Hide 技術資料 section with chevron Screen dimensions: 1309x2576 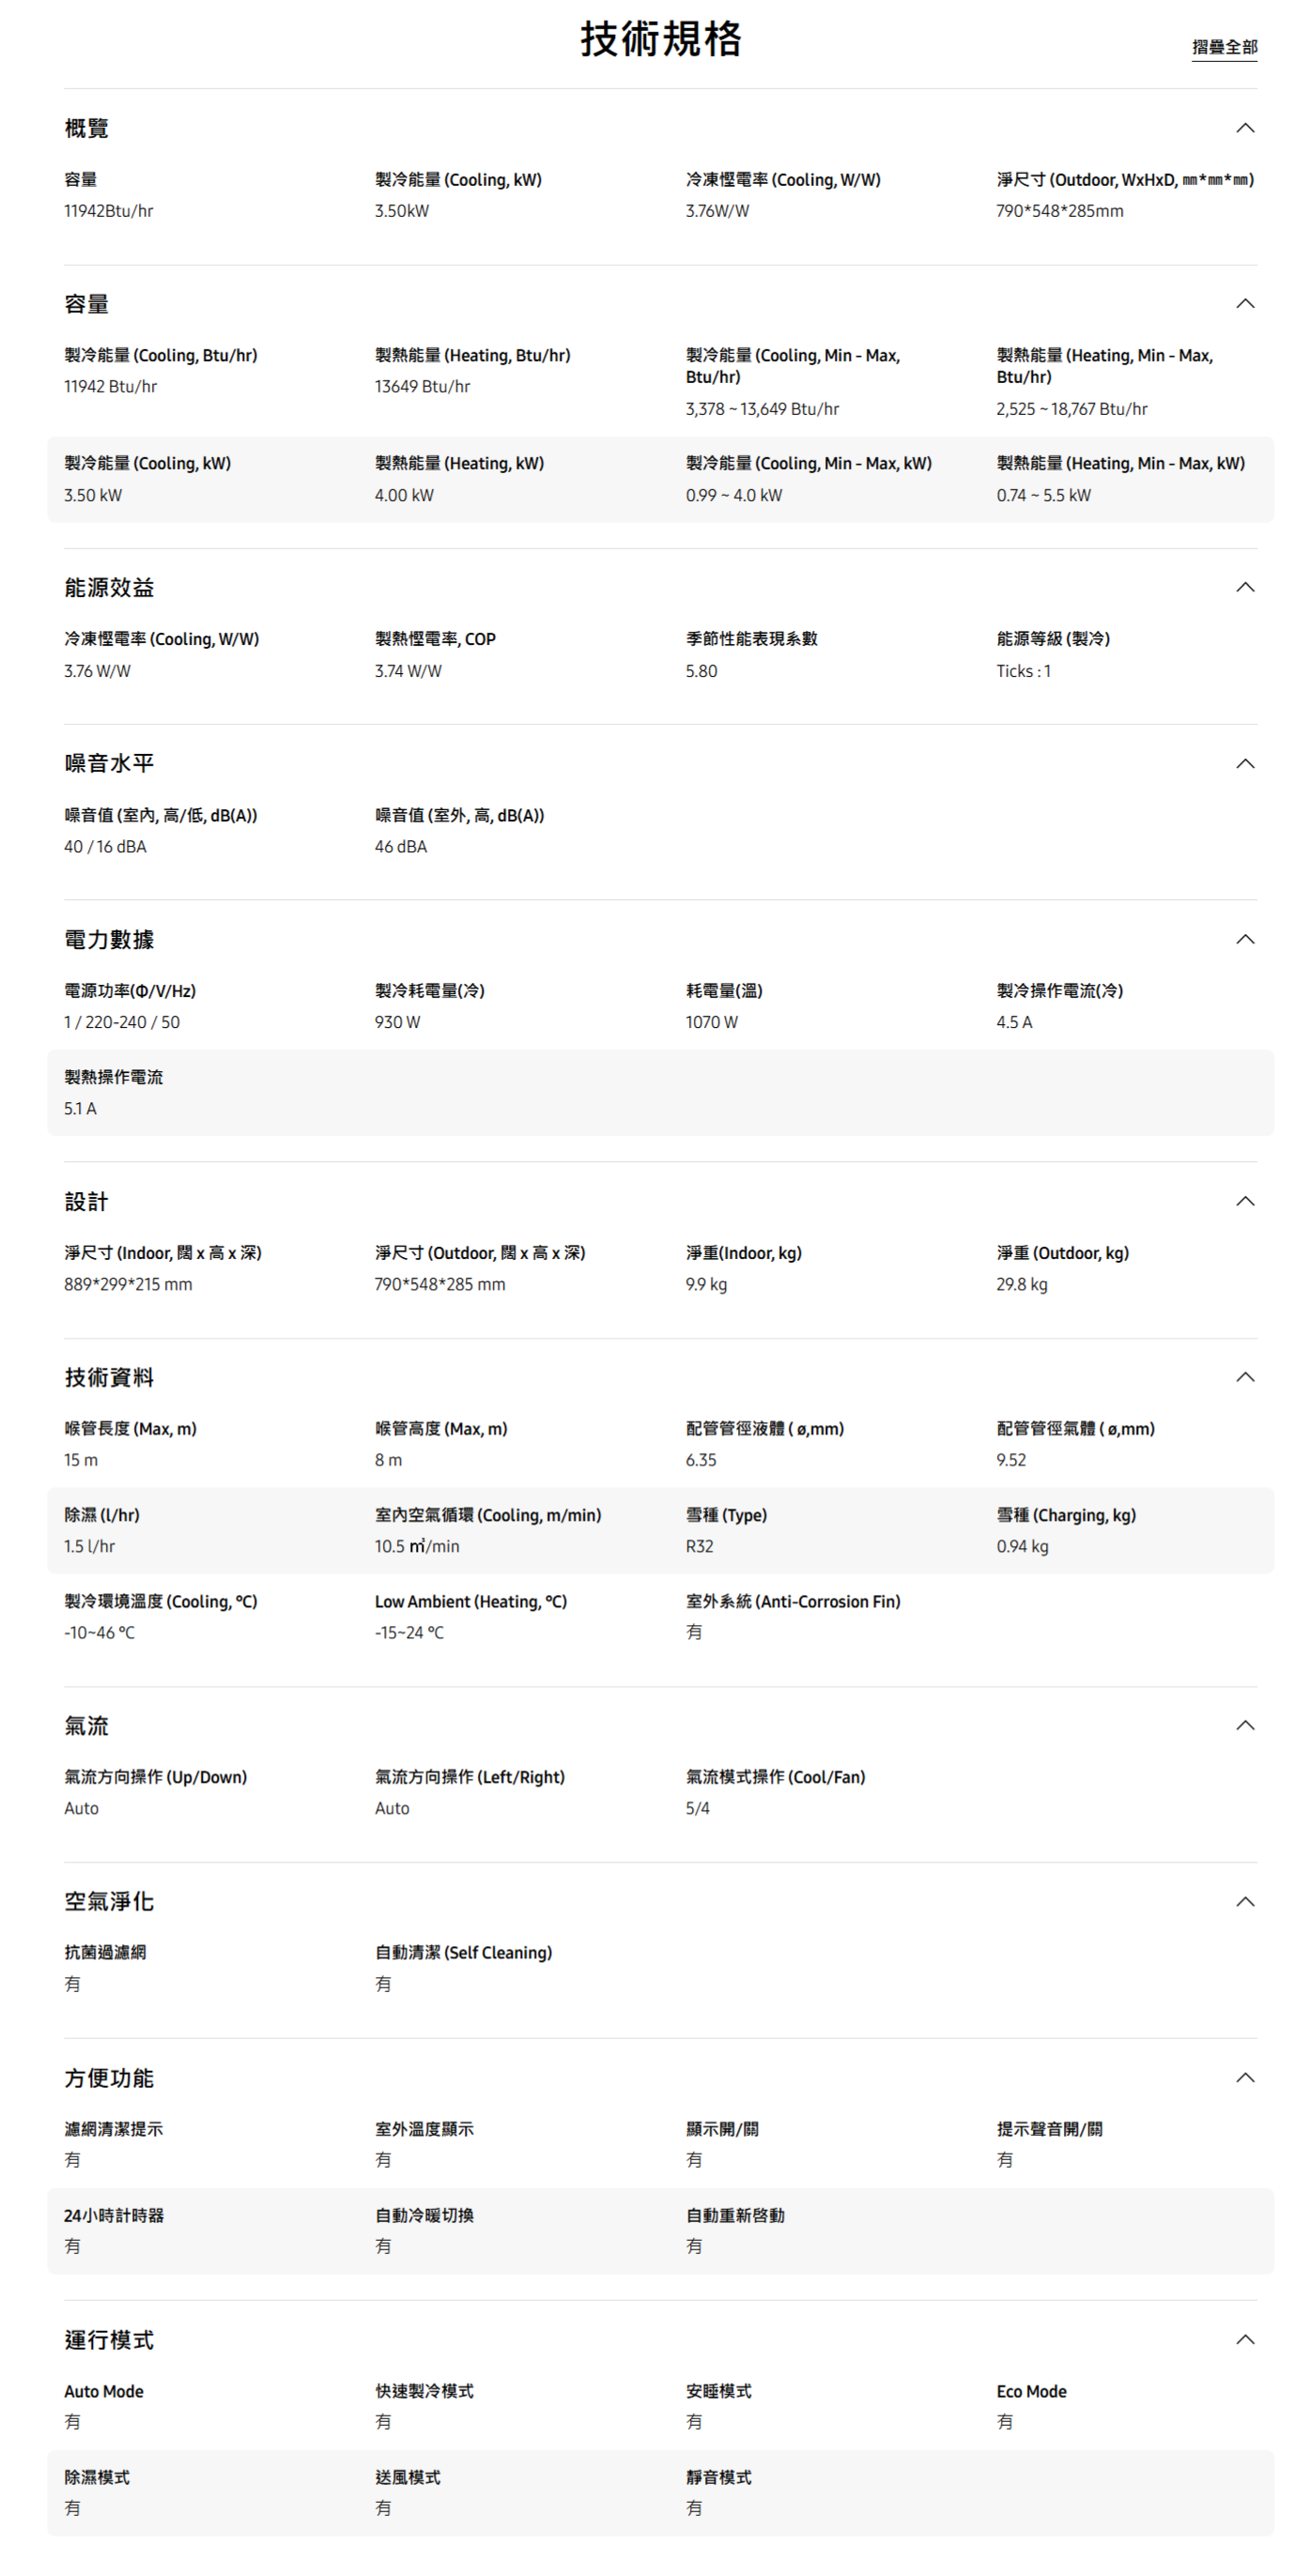point(1244,1377)
